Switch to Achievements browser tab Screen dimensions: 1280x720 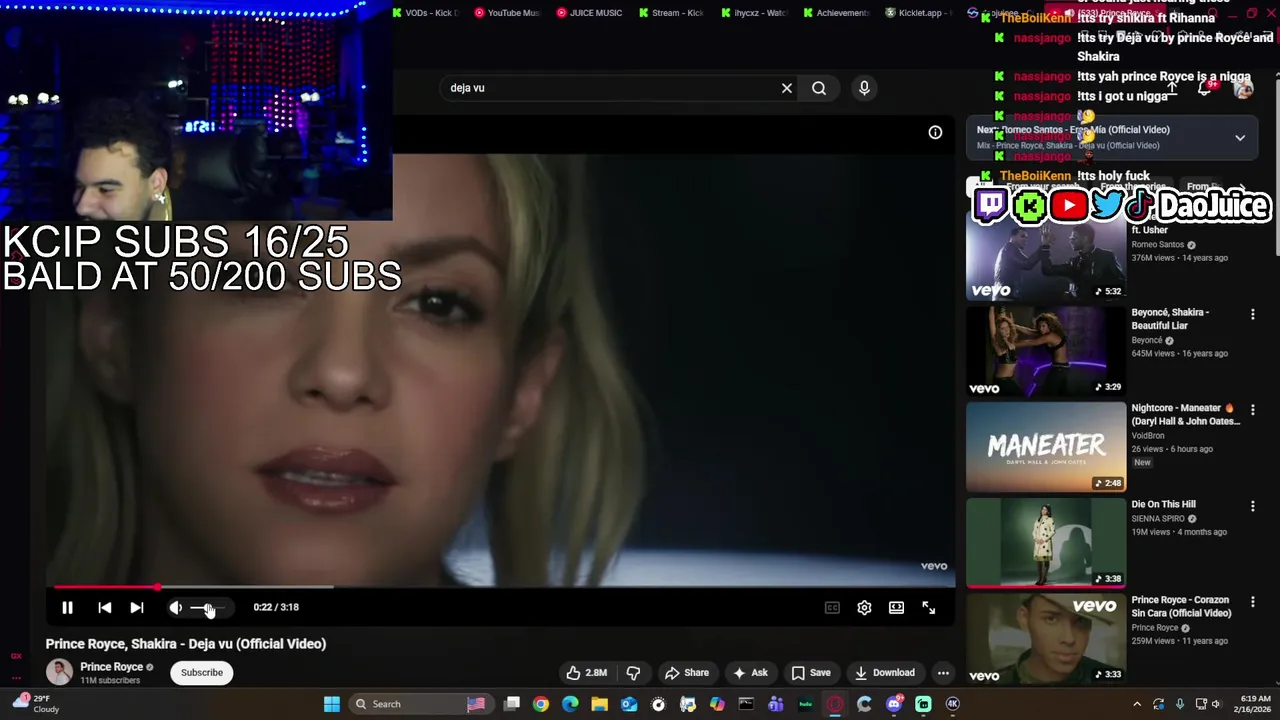836,13
